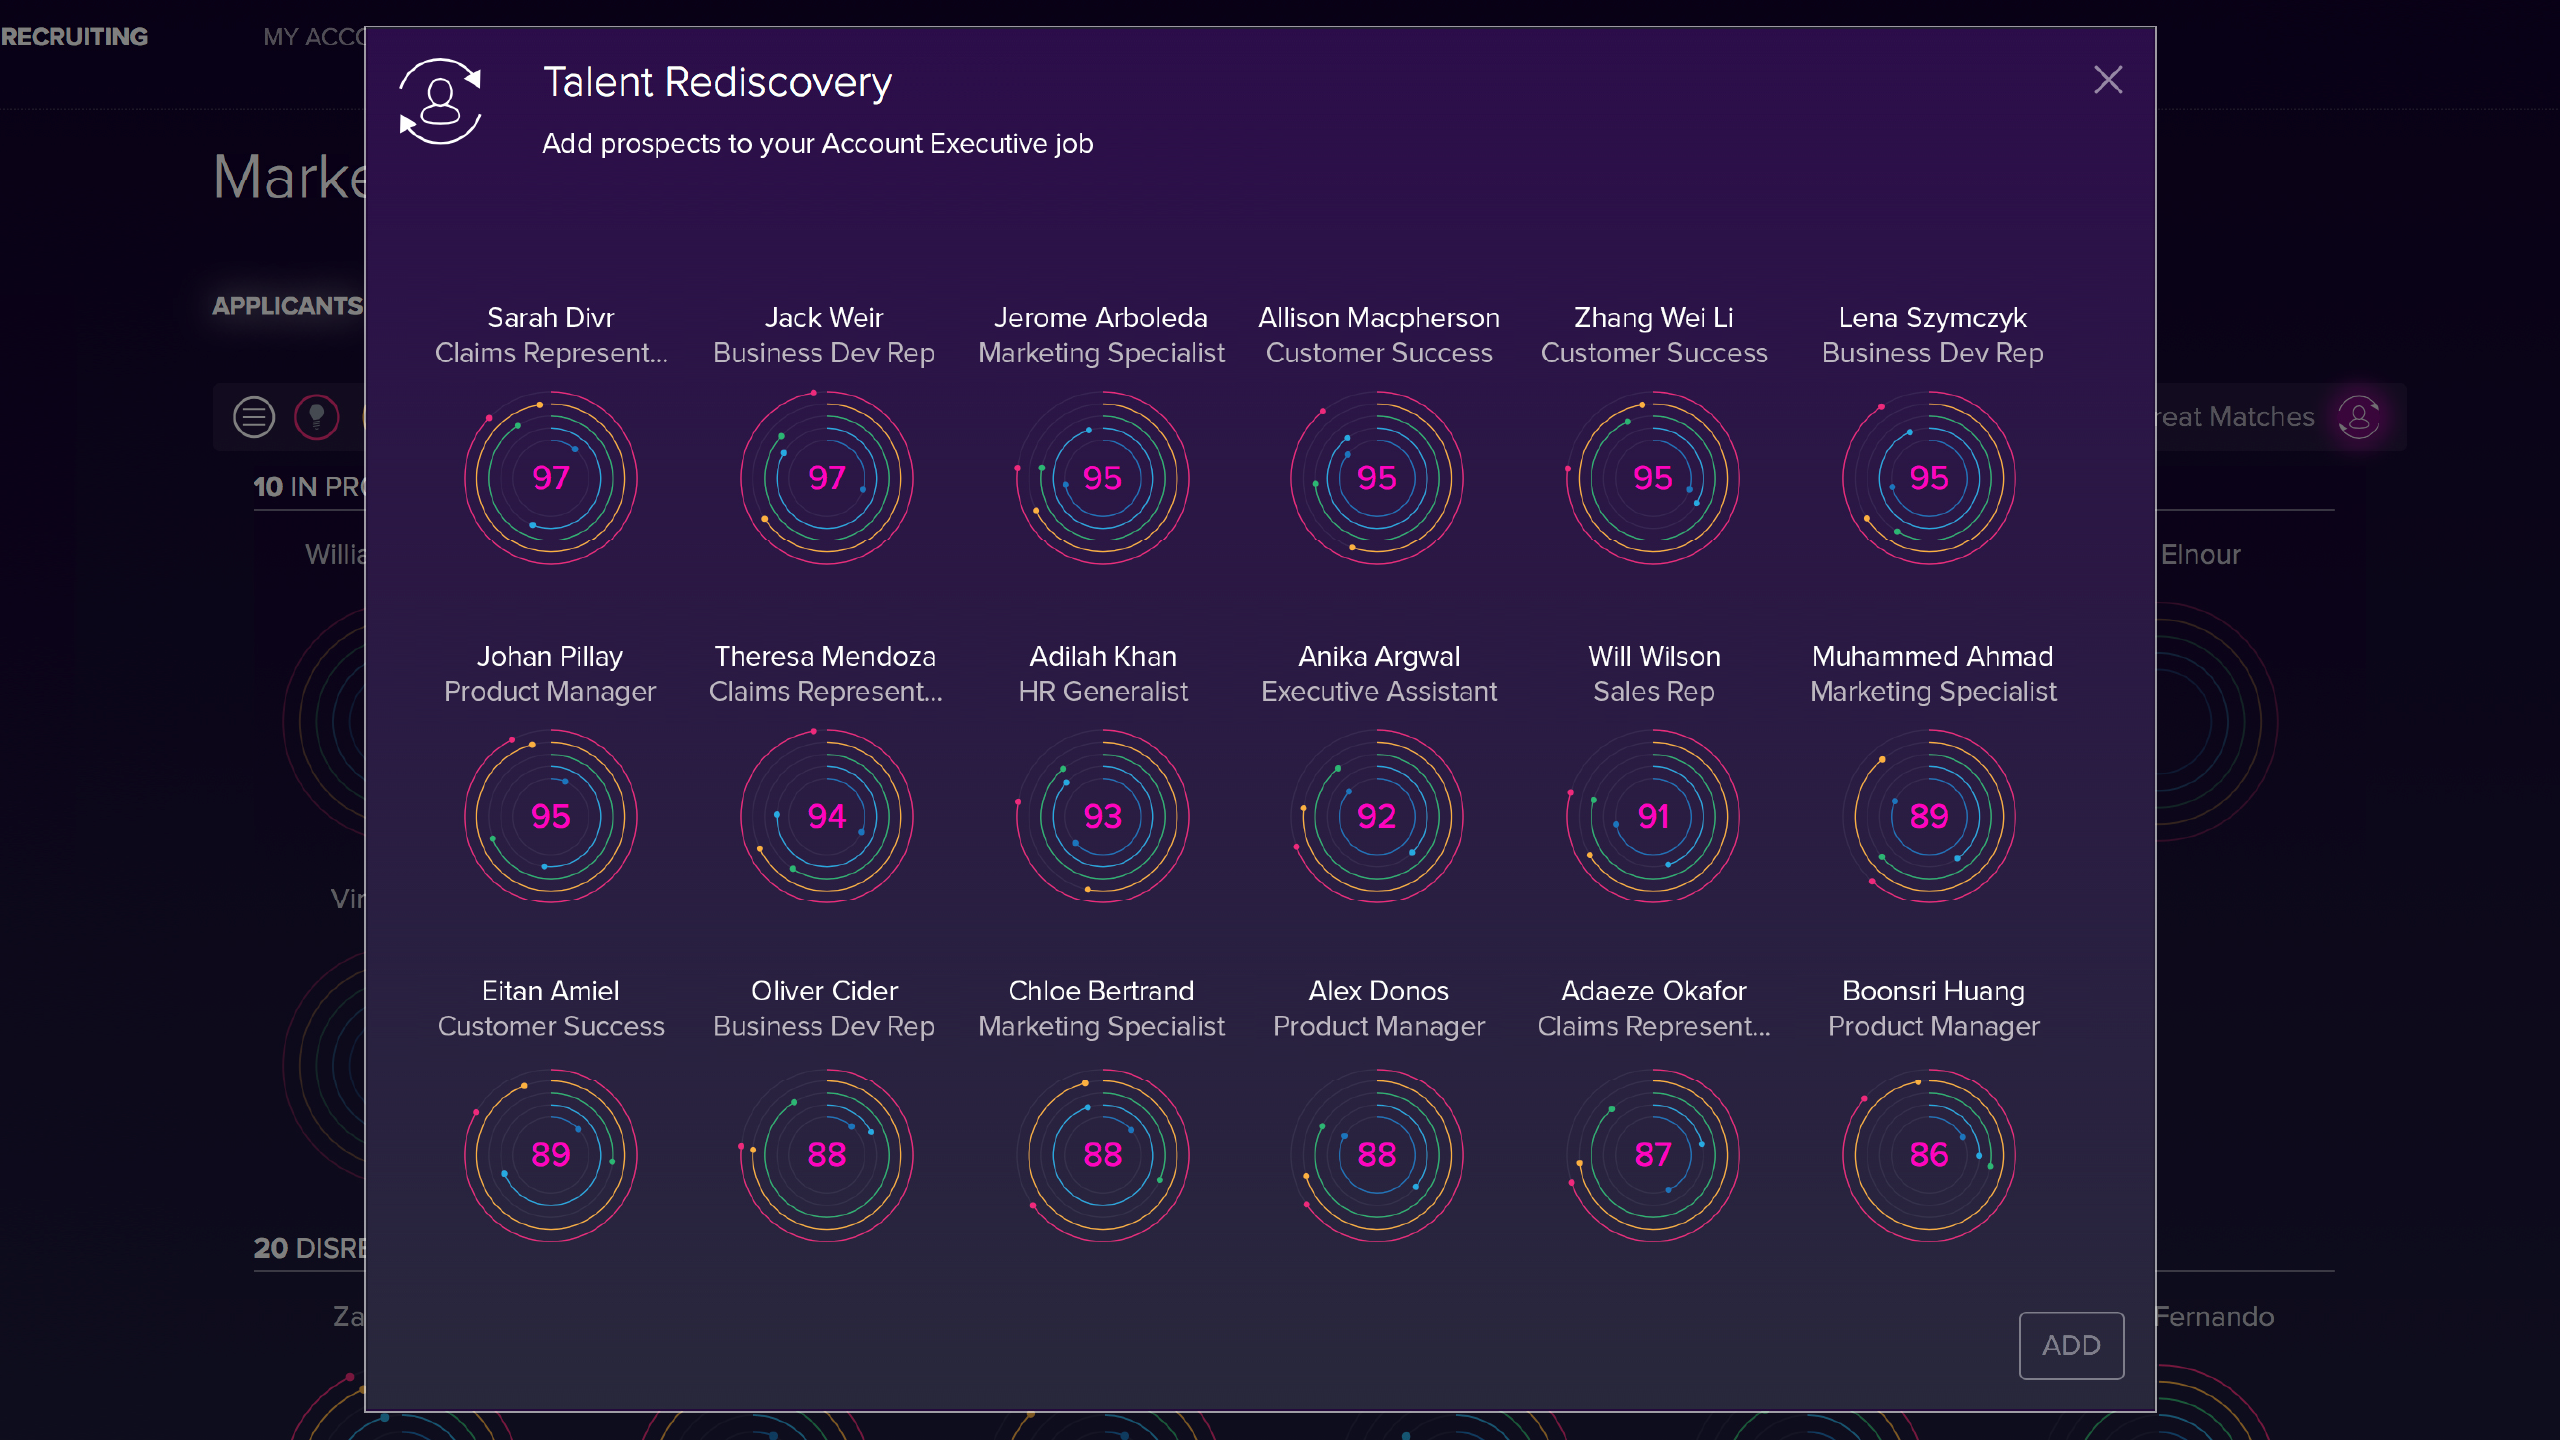Select Boonsri Huang's 86 score ring
This screenshot has height=1440, width=2560.
click(x=1929, y=1155)
